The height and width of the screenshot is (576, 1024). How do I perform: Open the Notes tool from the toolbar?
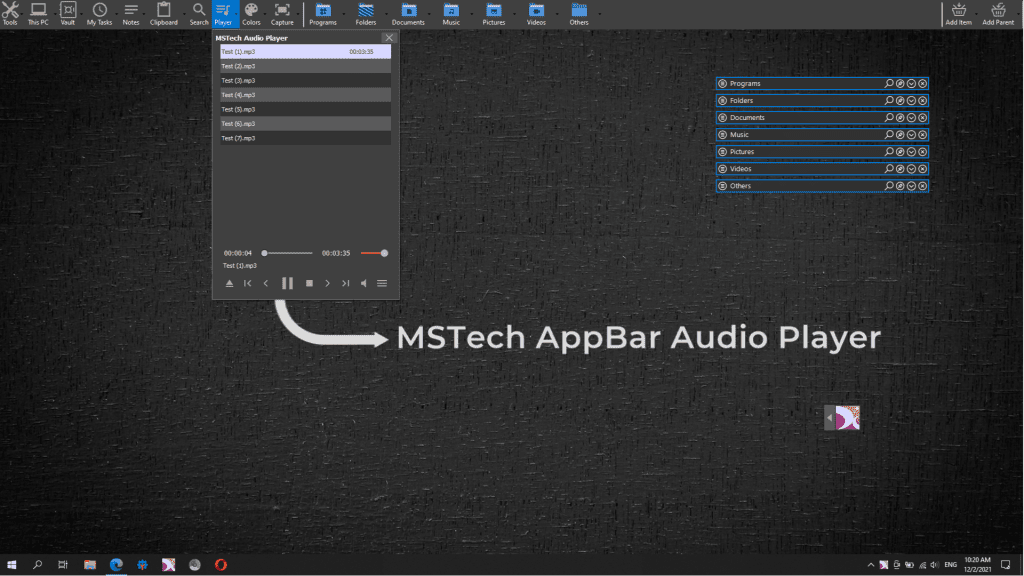click(131, 13)
